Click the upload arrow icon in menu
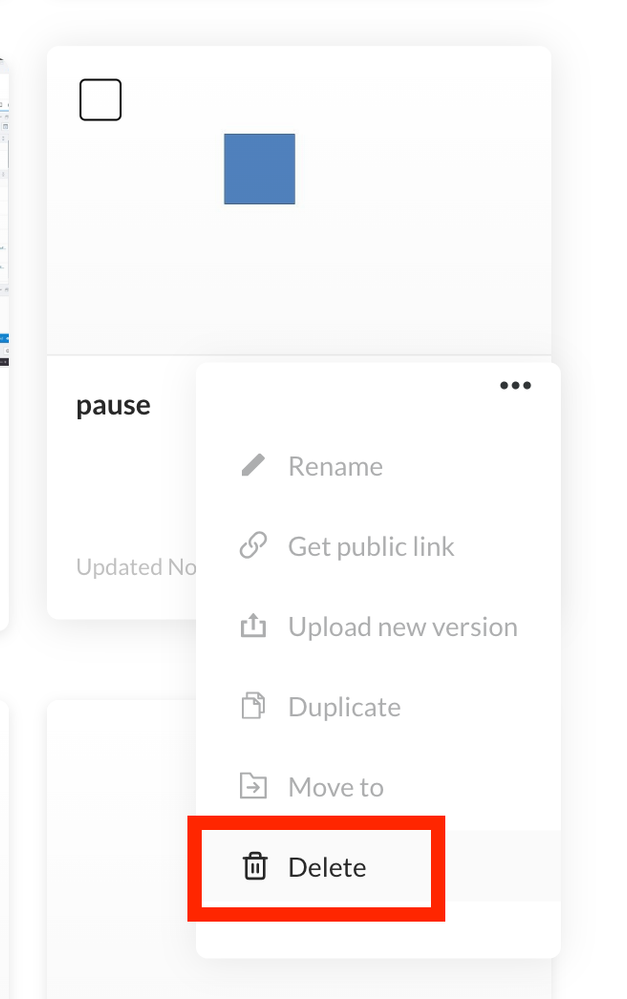 pos(254,627)
